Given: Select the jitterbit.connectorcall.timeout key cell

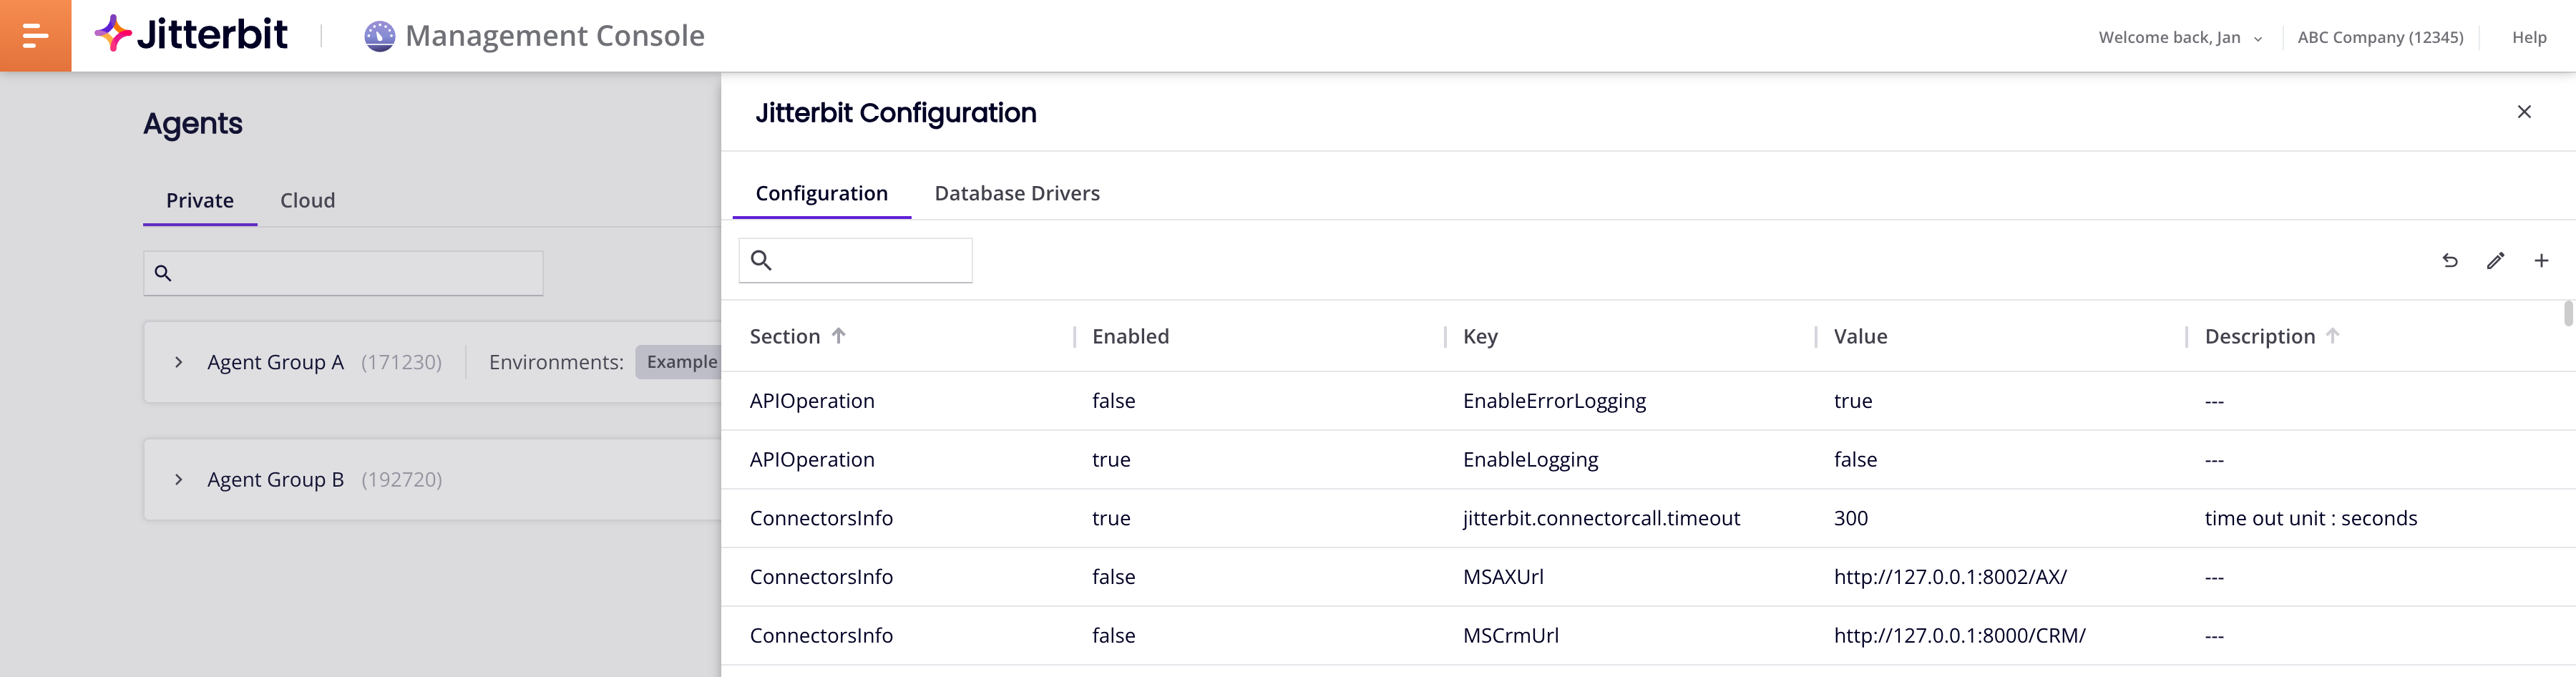Looking at the screenshot, I should pyautogui.click(x=1601, y=518).
